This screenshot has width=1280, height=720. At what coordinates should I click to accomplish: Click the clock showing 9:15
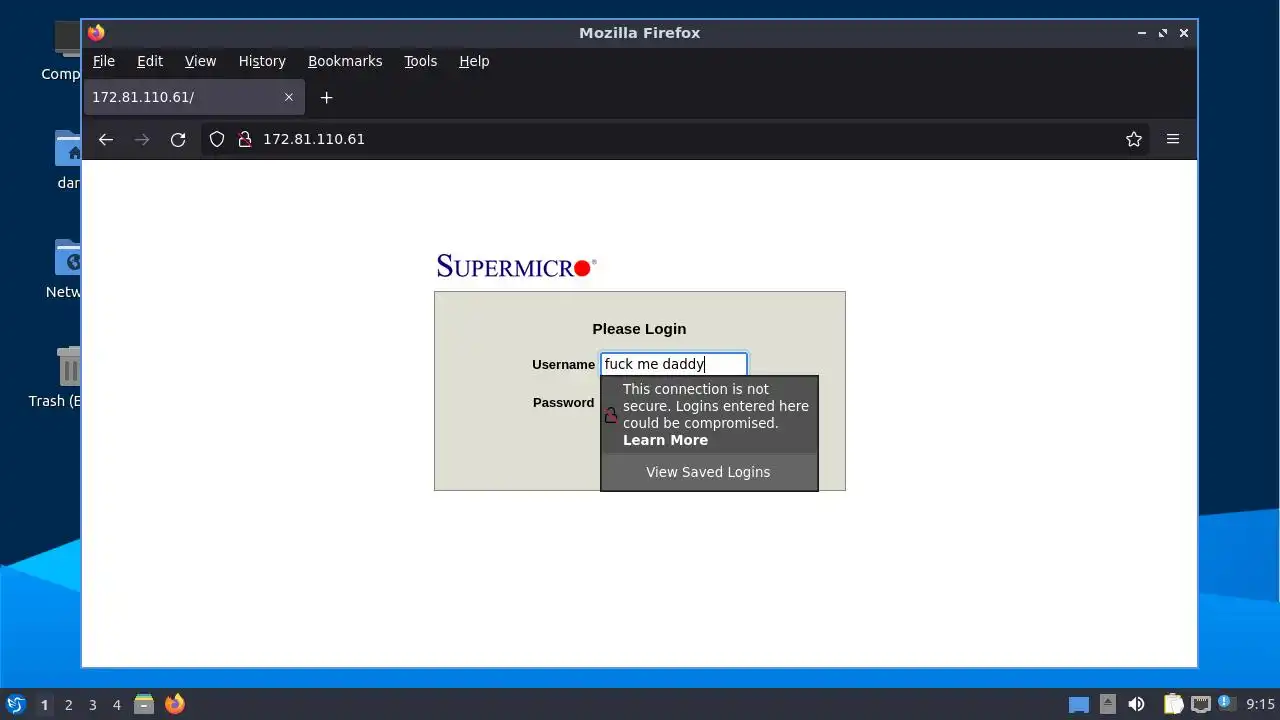pos(1260,704)
